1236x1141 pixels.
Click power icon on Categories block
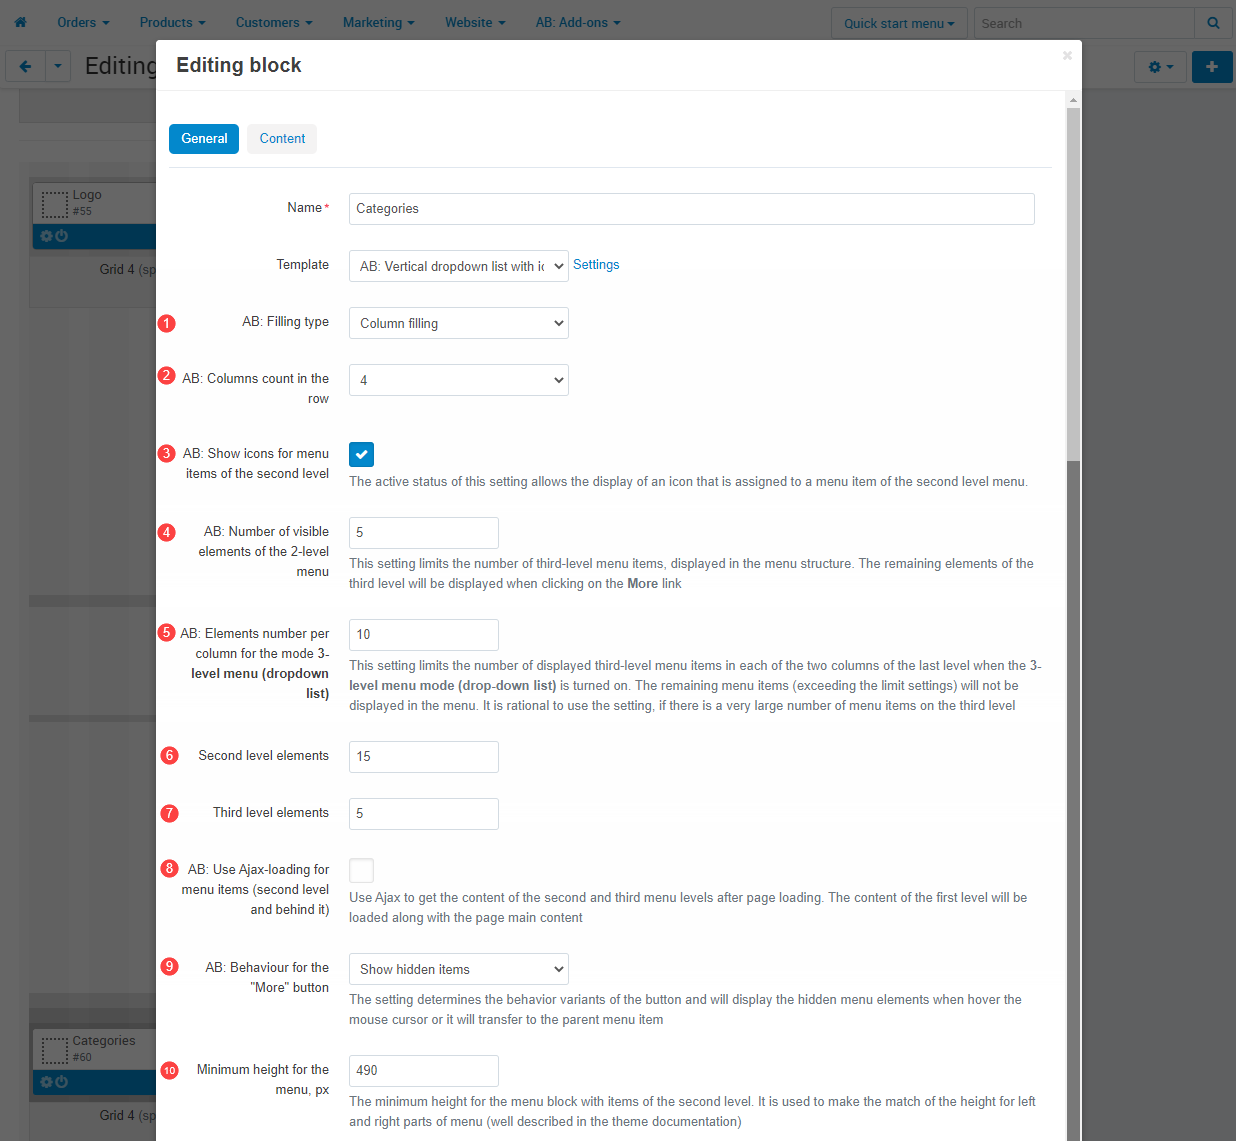pos(62,1082)
